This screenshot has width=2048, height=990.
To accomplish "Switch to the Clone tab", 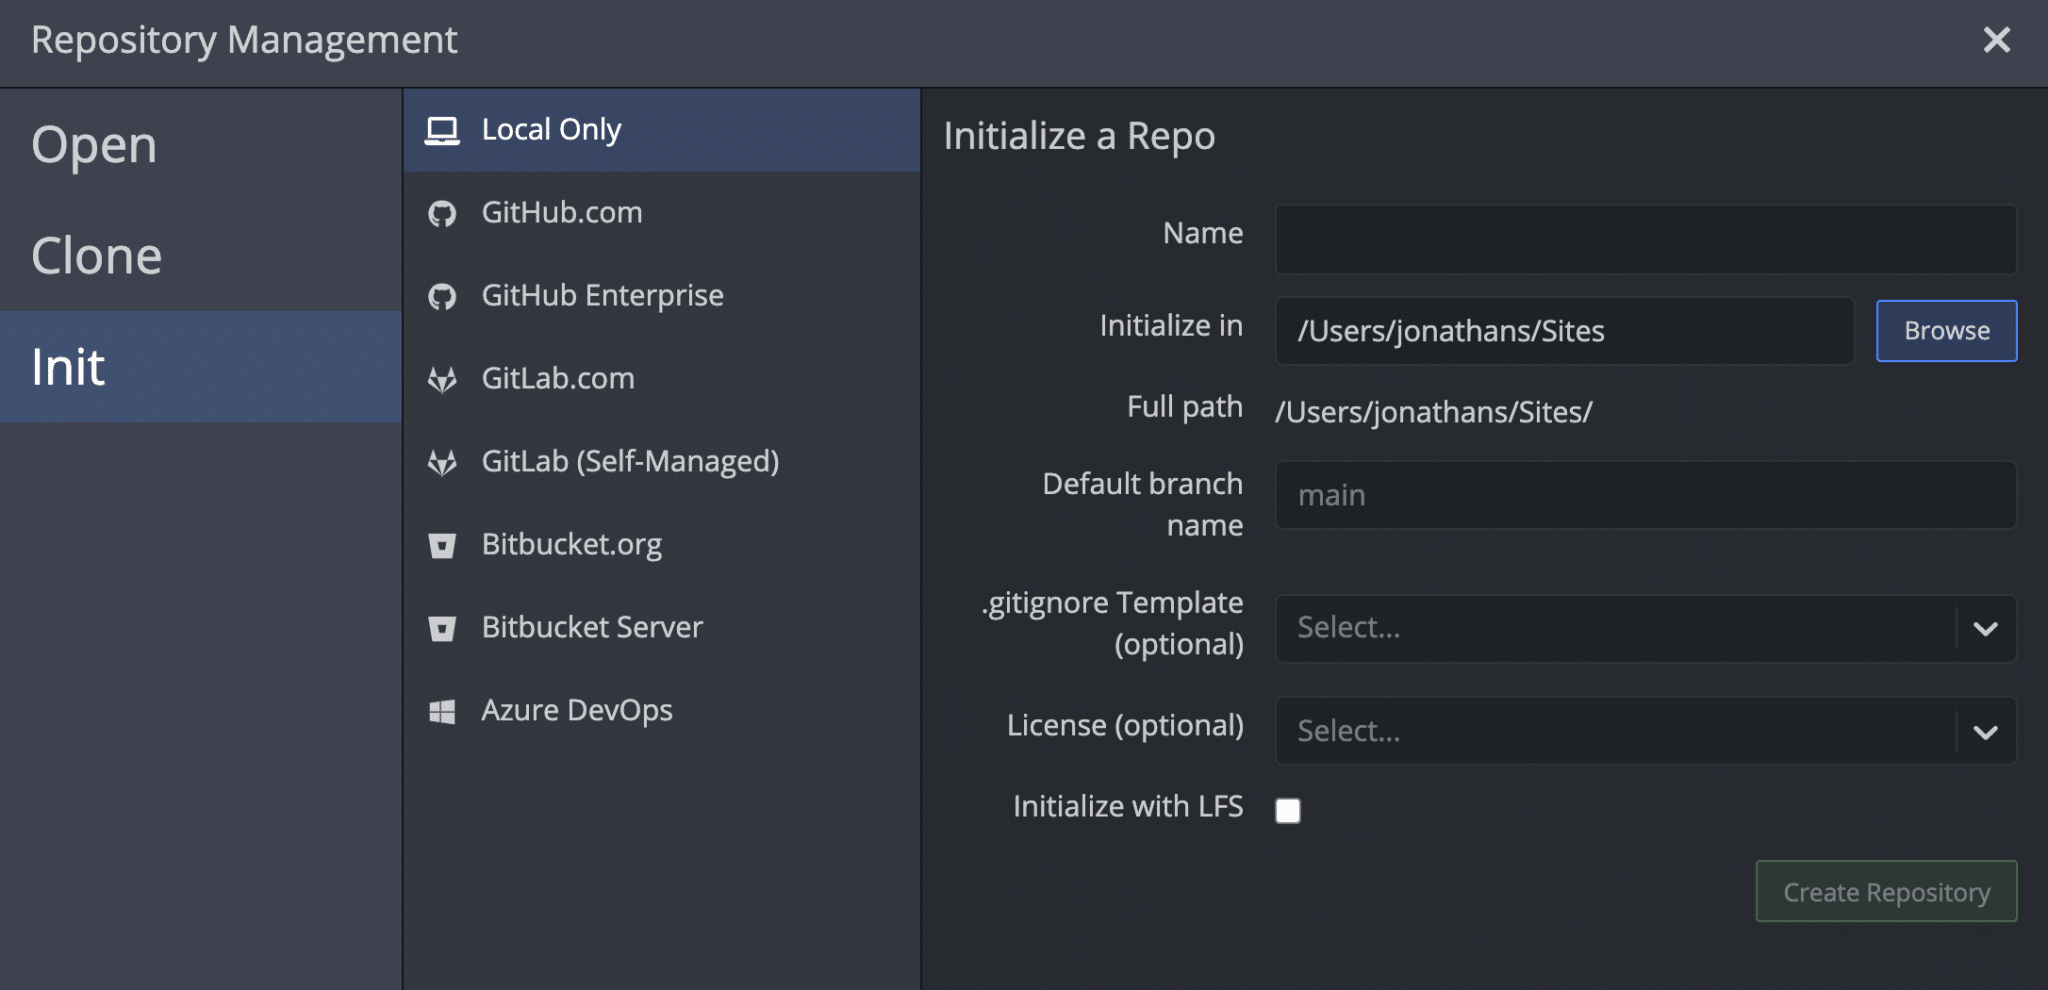I will (96, 256).
